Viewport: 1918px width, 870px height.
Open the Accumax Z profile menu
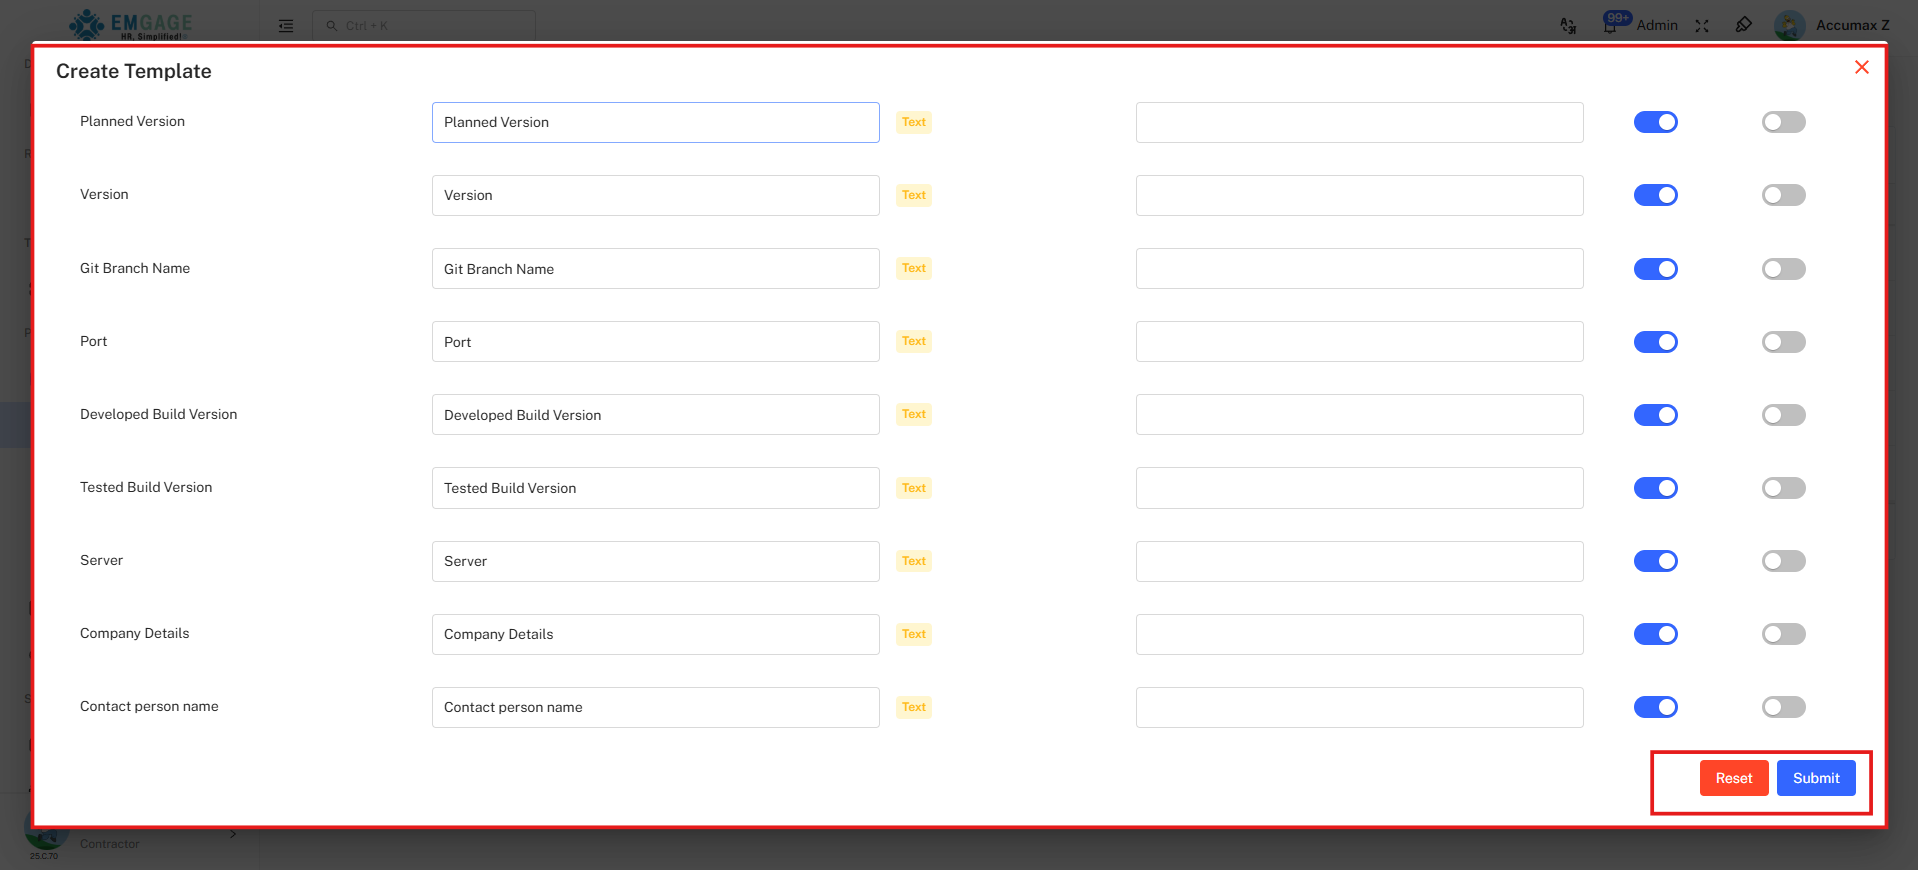(1852, 25)
